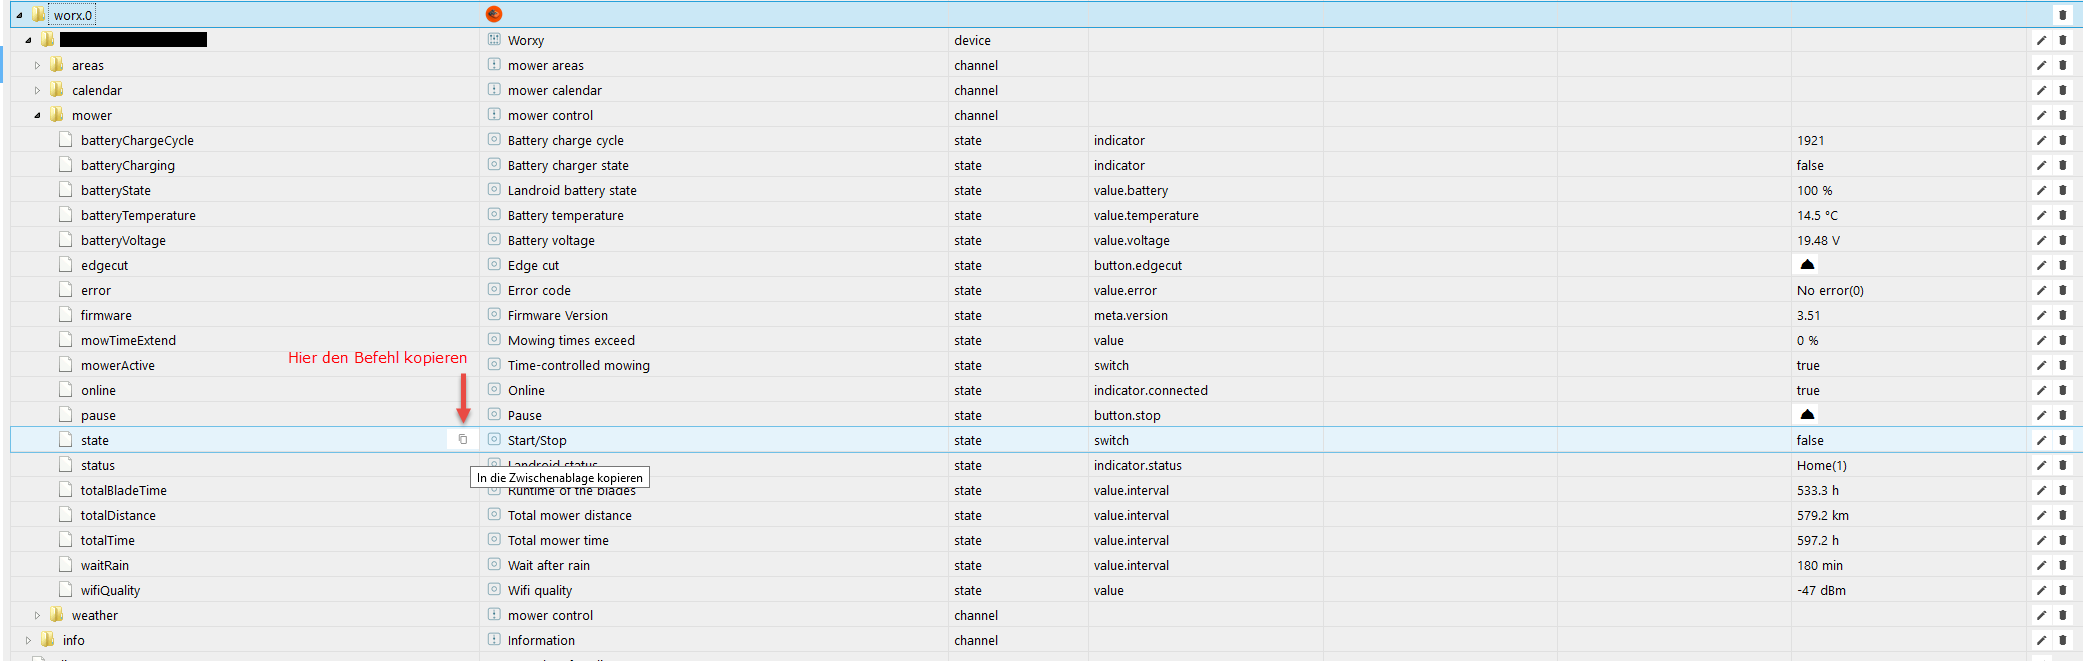Edit the mowTimeExtend object
The width and height of the screenshot is (2083, 661).
coord(2041,340)
